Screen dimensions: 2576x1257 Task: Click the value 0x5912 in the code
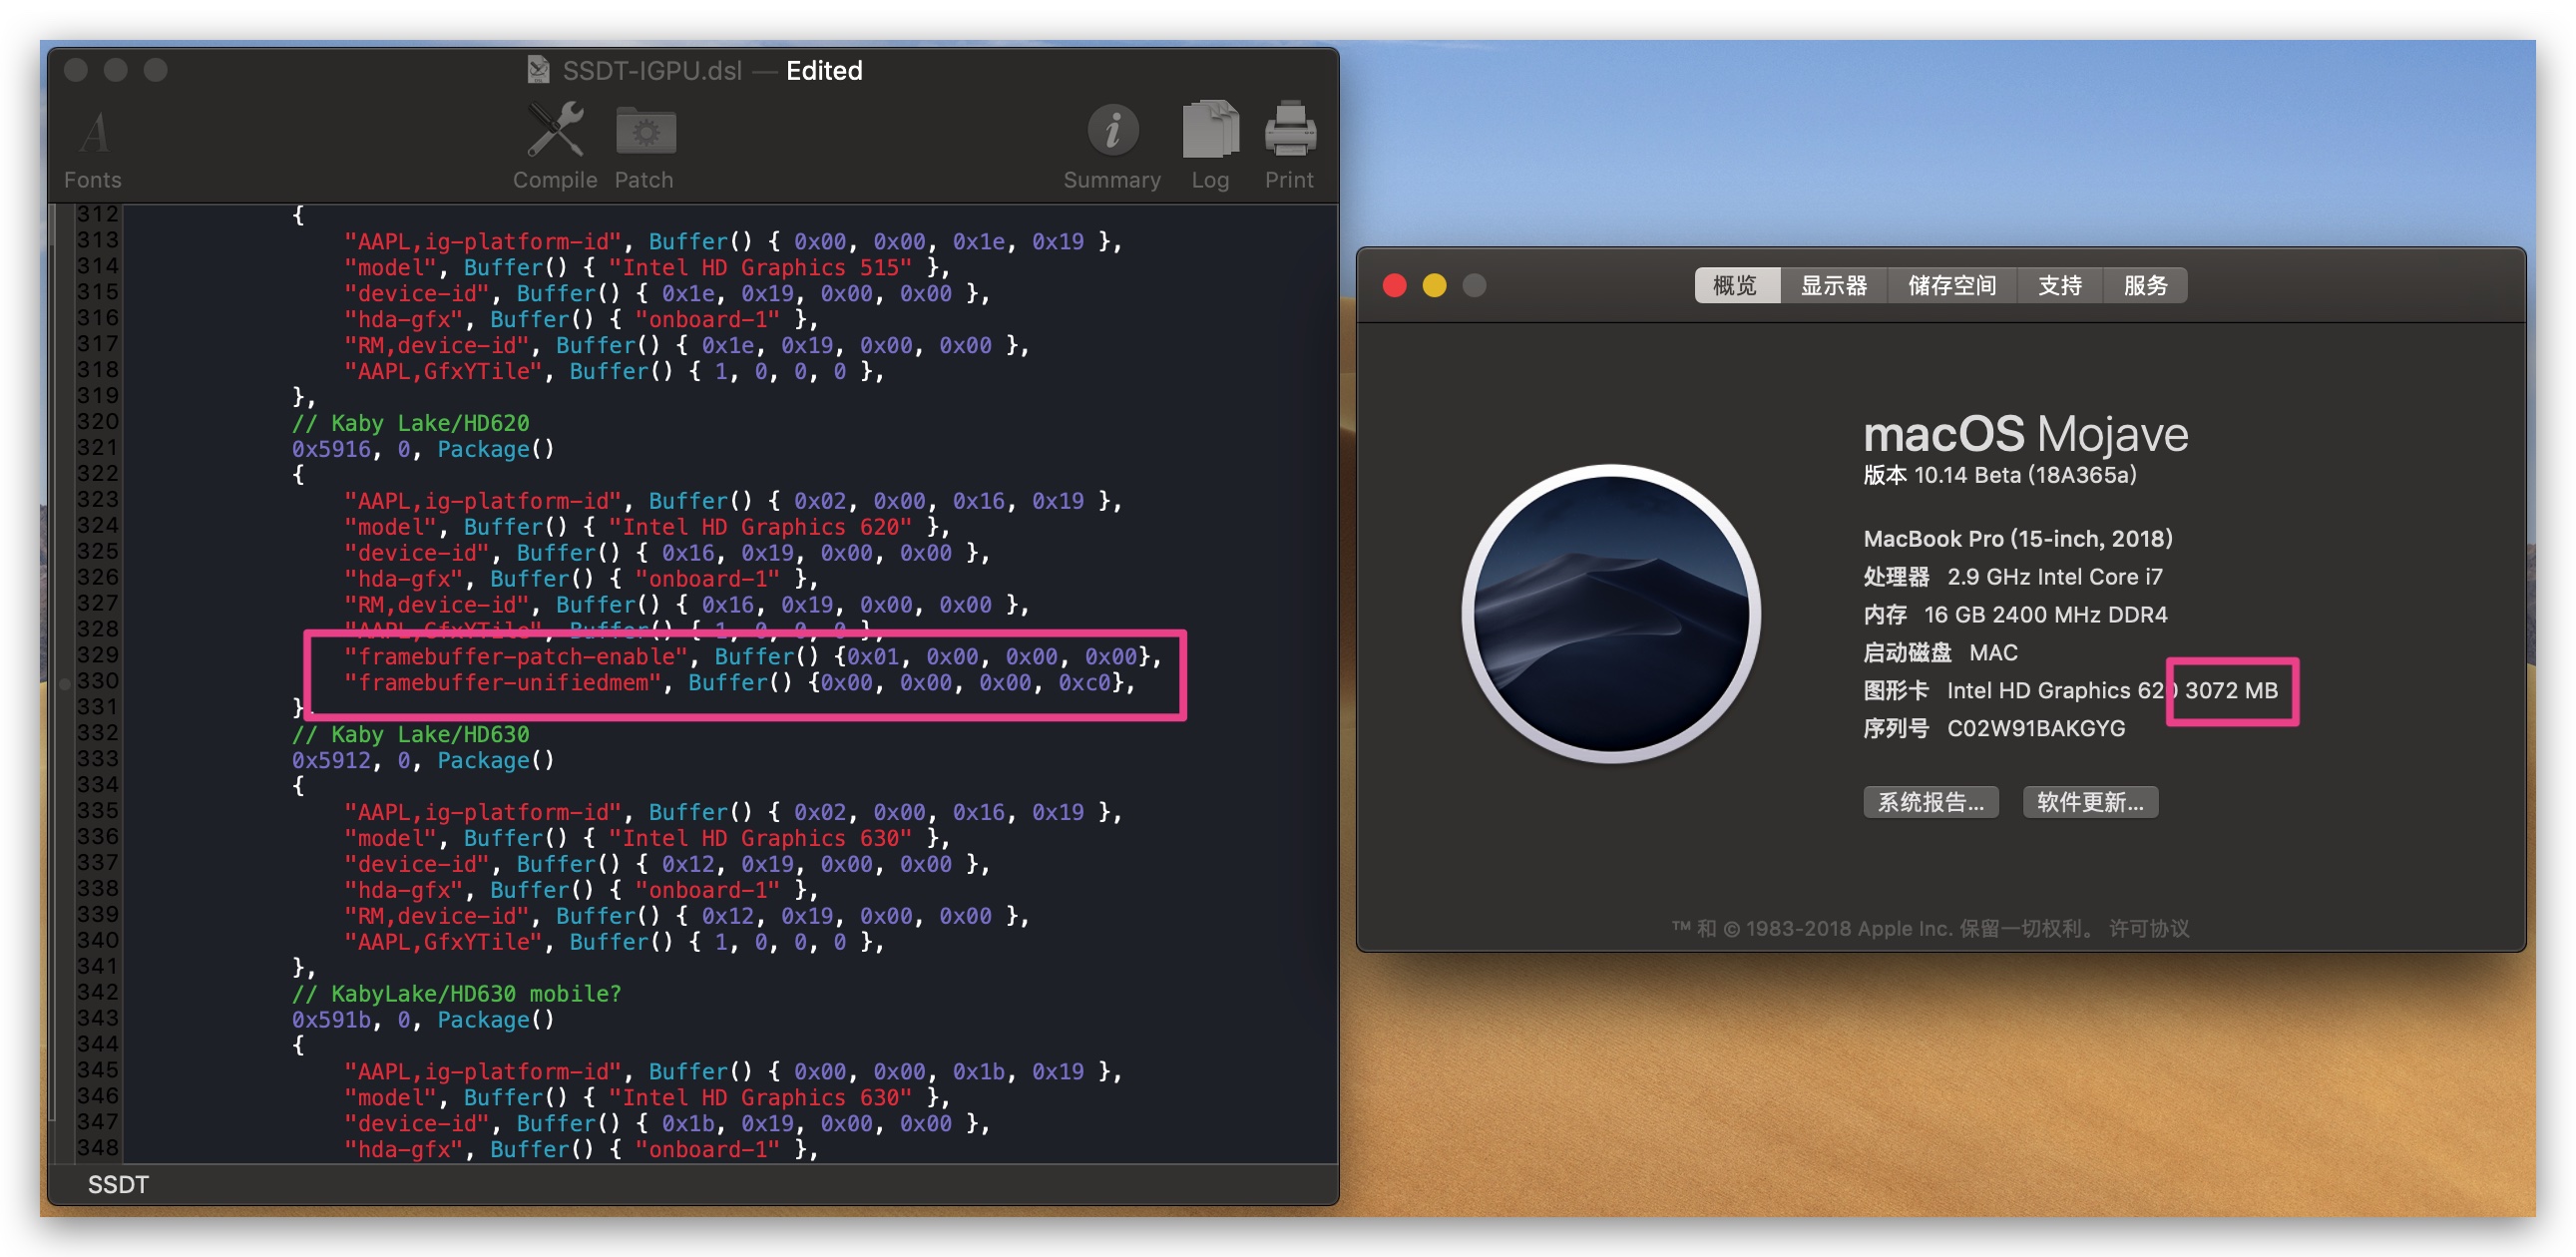click(331, 761)
